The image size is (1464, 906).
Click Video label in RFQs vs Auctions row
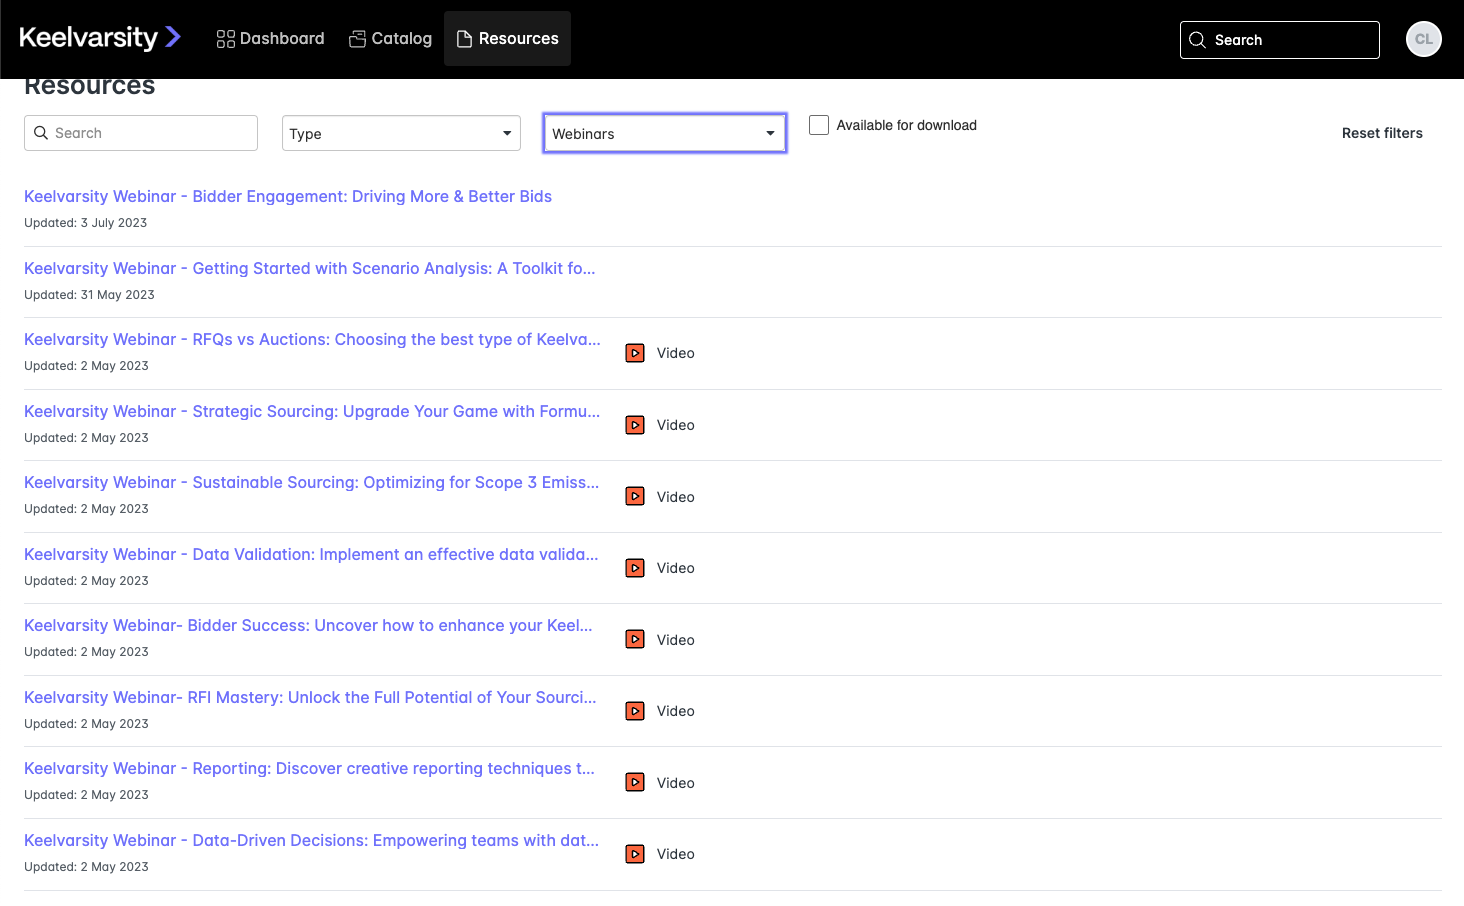[x=676, y=353]
